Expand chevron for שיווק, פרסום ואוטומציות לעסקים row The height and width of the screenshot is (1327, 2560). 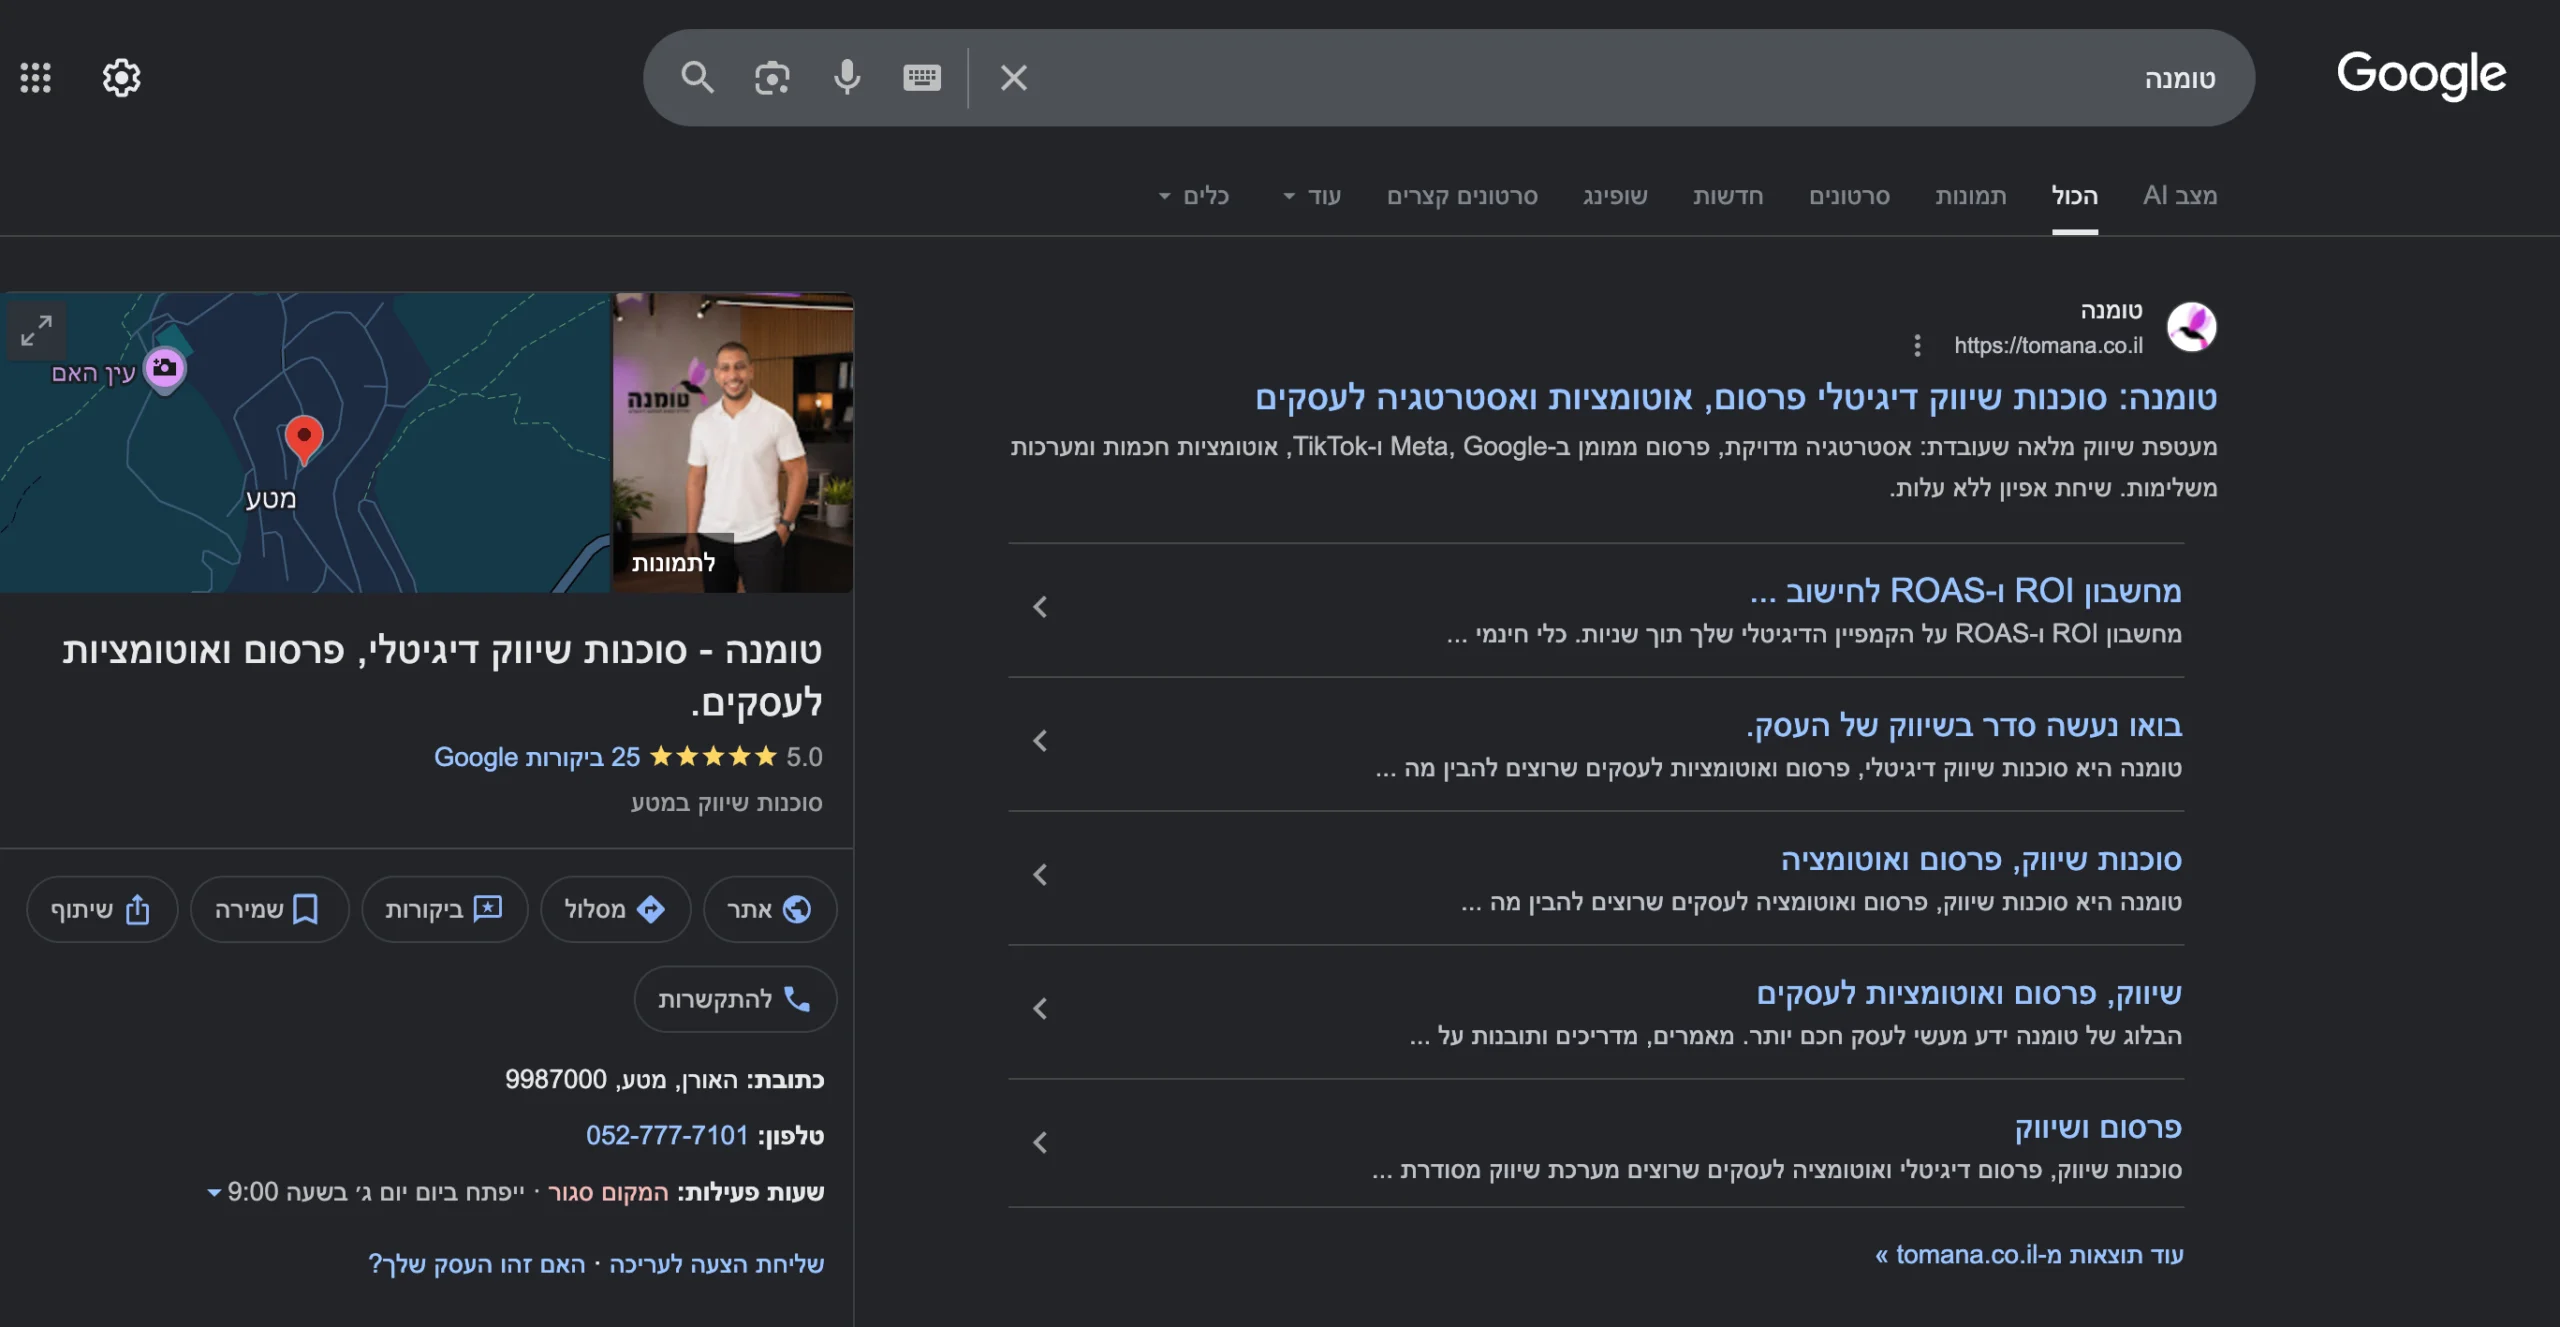point(1040,1009)
